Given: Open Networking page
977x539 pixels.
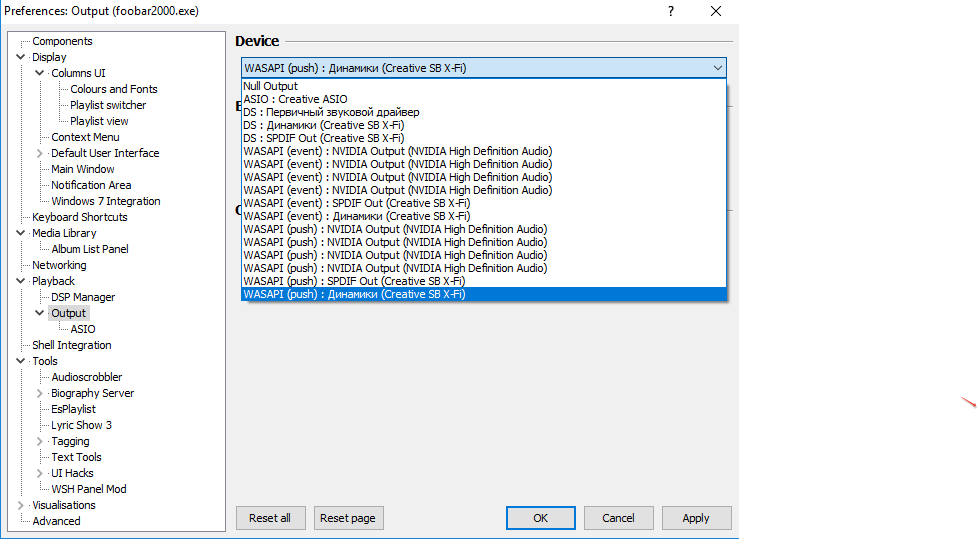Looking at the screenshot, I should click(x=59, y=265).
